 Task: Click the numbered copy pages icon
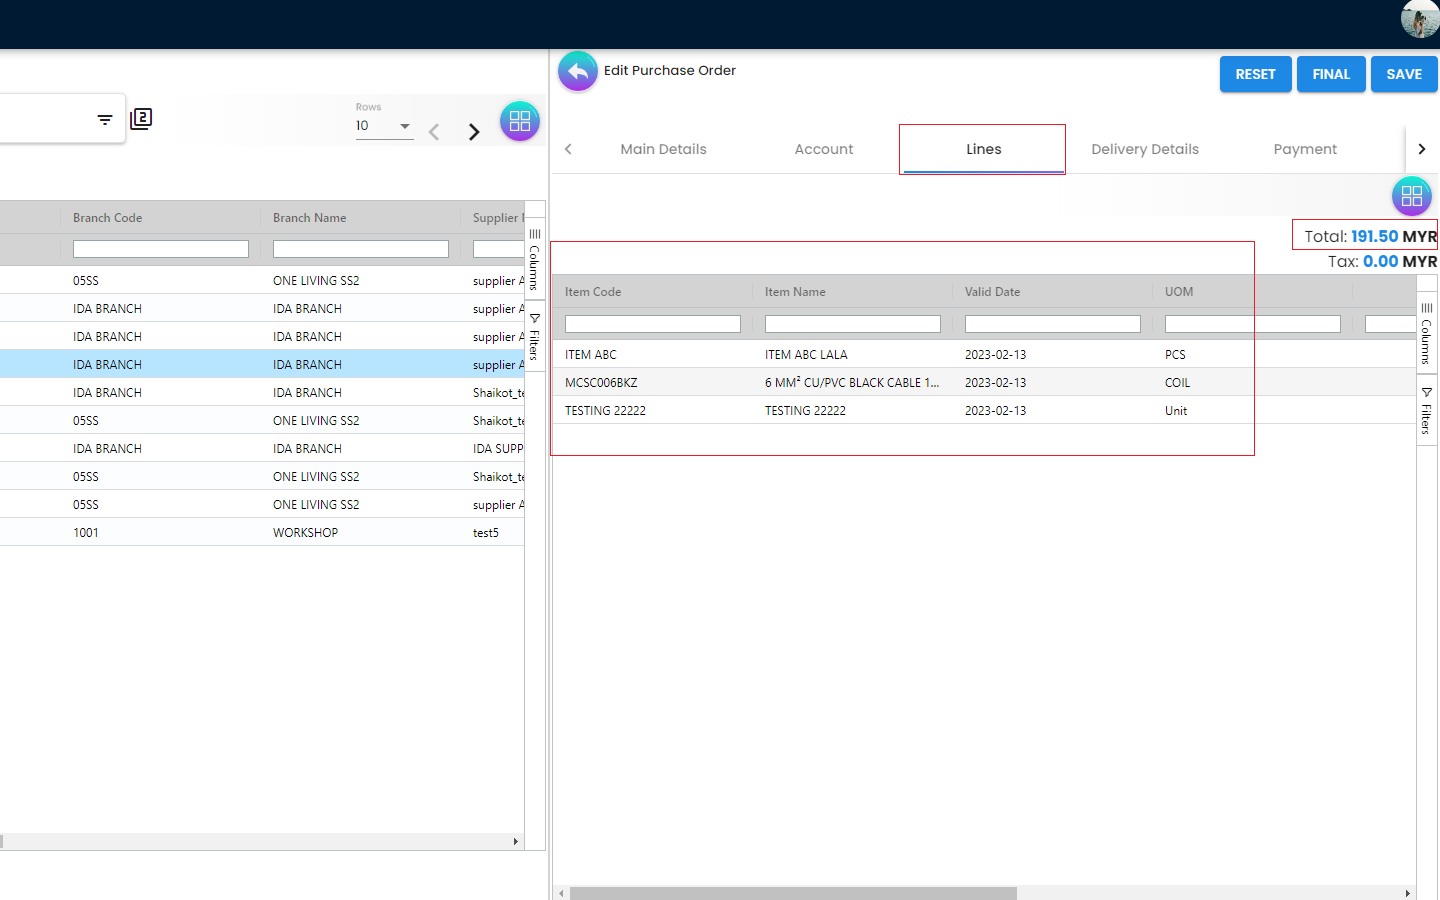pos(141,119)
